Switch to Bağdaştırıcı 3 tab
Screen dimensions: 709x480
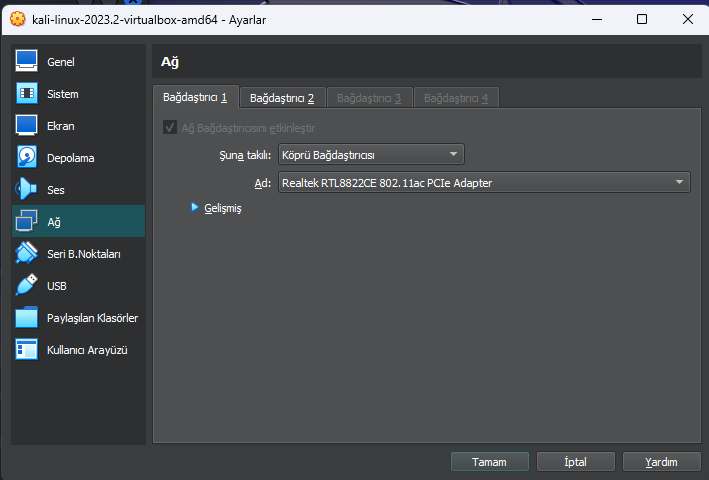369,98
